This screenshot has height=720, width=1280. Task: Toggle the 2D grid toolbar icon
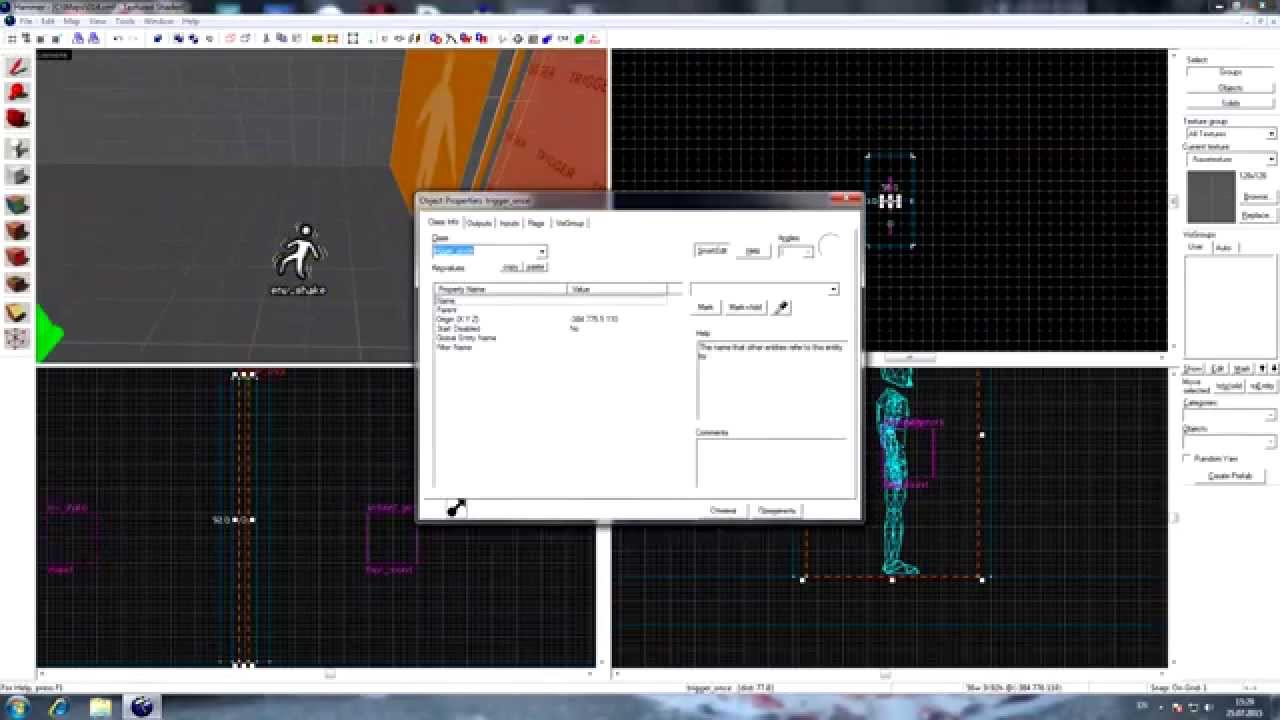coord(11,39)
